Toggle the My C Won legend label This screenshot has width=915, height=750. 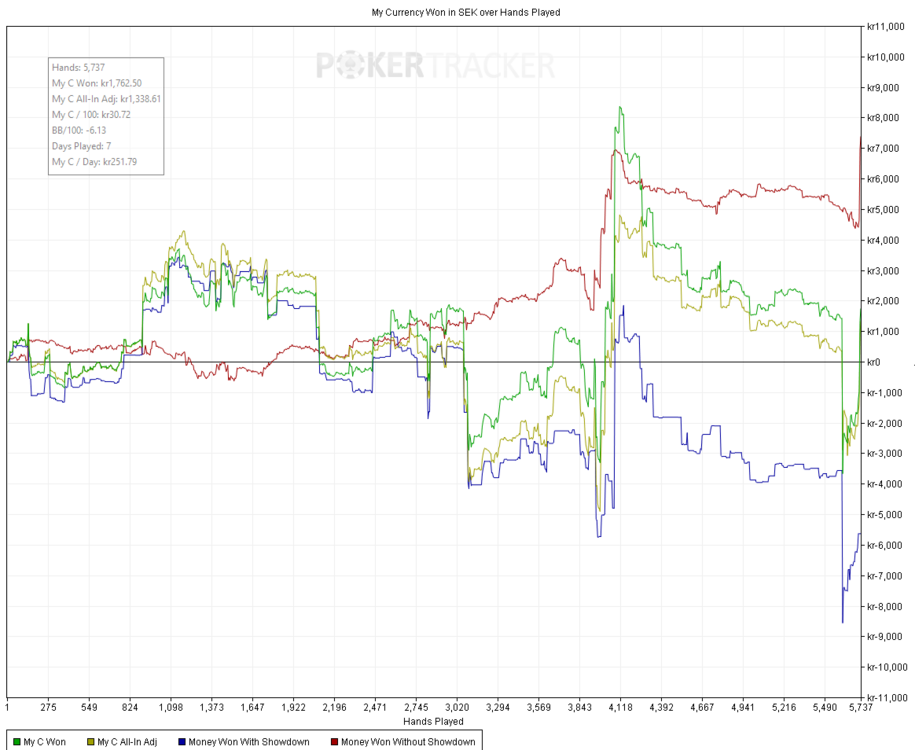[45, 742]
